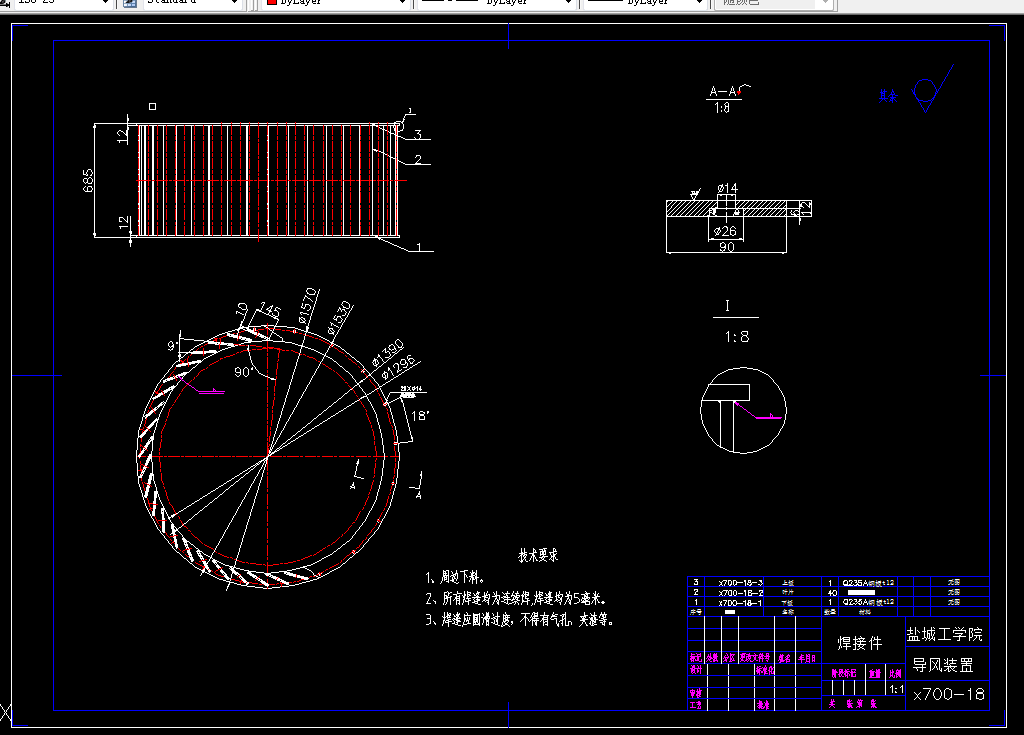Click the outer section mark A right of the ring
Image resolution: width=1024 pixels, height=735 pixels.
coord(419,496)
